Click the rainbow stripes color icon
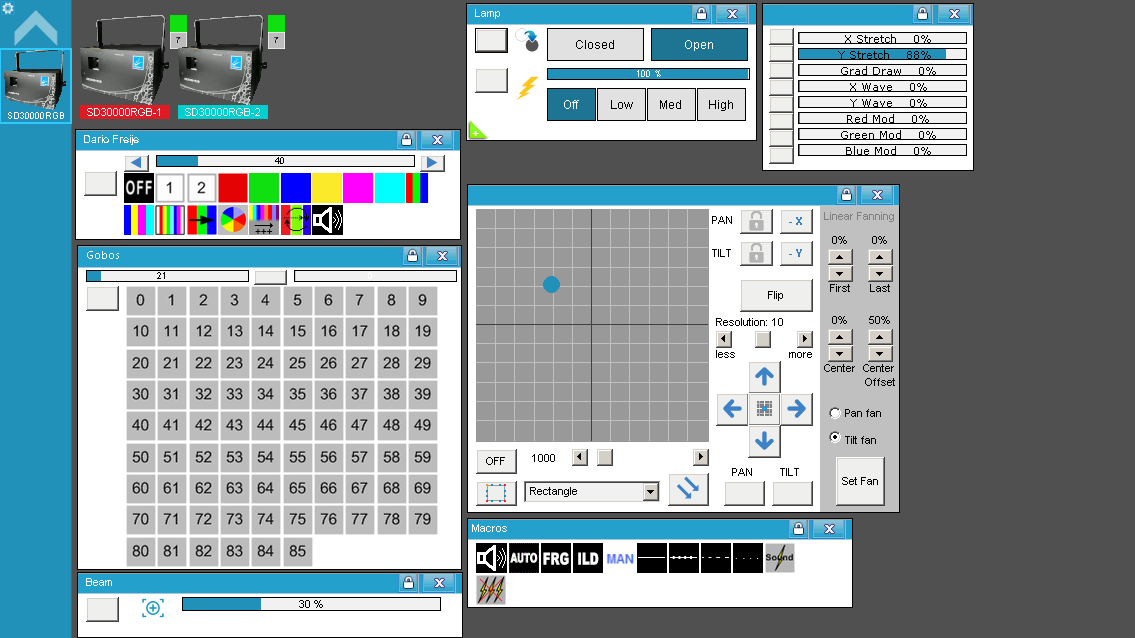 170,220
